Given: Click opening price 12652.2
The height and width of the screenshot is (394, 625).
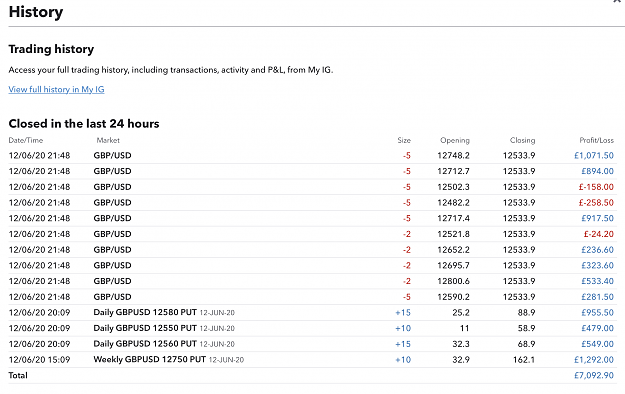Looking at the screenshot, I should coord(453,250).
